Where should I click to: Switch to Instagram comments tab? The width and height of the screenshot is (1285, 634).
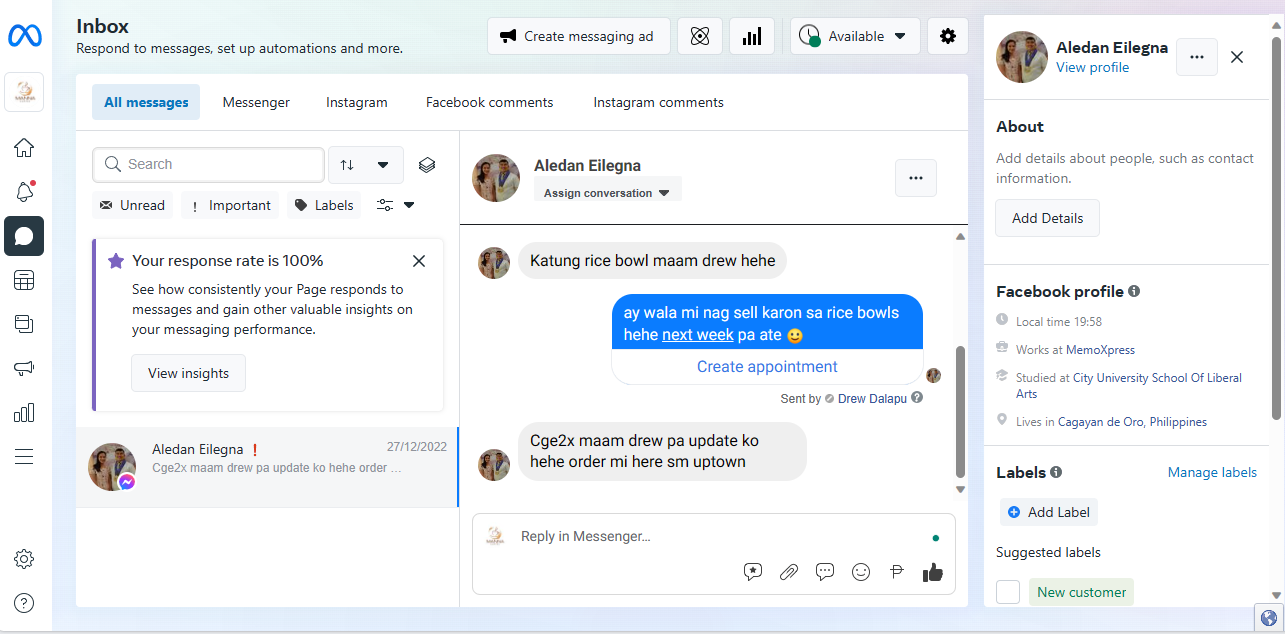659,102
